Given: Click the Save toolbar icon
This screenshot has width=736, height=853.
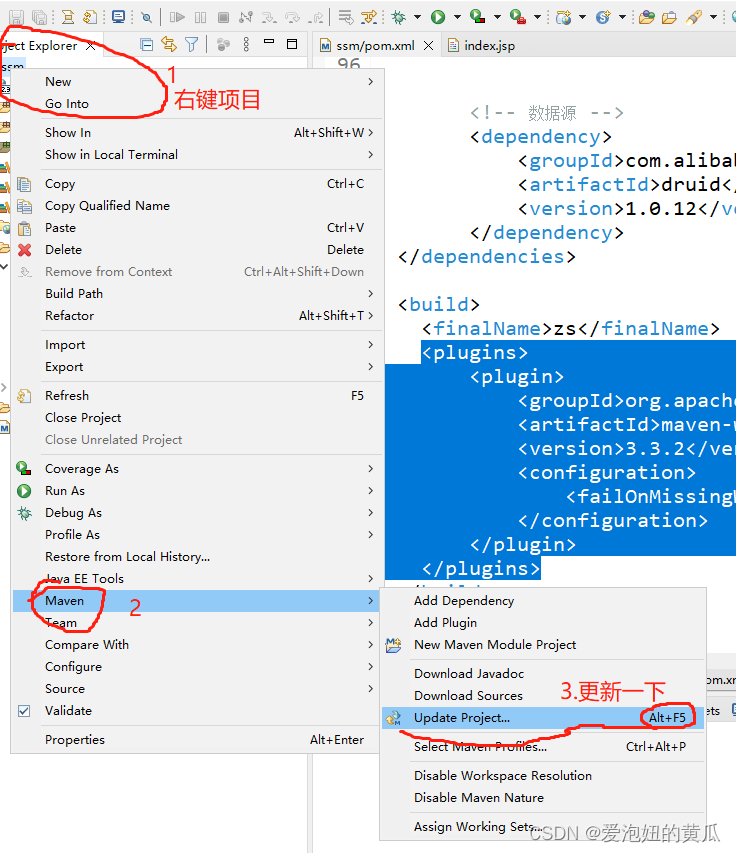Looking at the screenshot, I should tap(16, 17).
